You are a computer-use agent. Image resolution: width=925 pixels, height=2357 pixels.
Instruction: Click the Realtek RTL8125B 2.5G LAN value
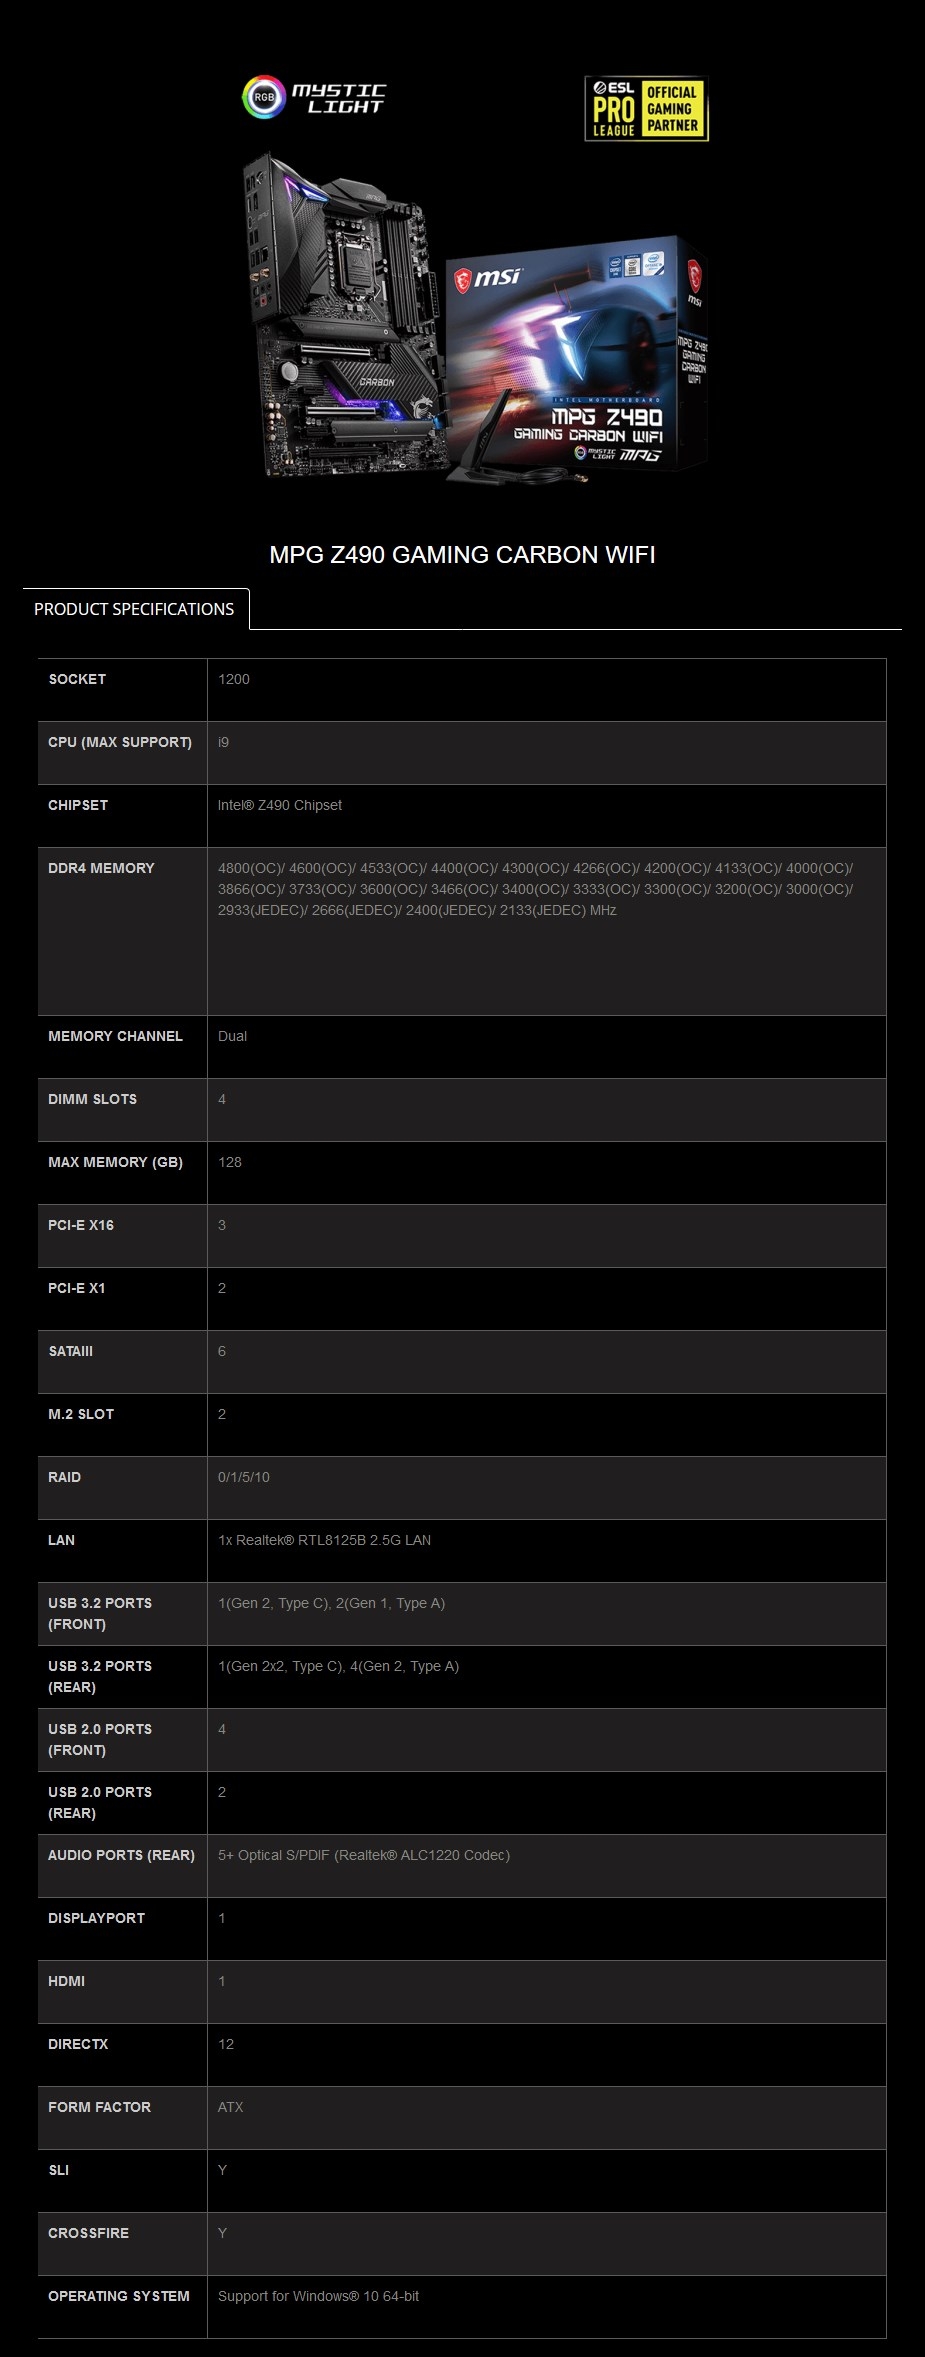[324, 1540]
